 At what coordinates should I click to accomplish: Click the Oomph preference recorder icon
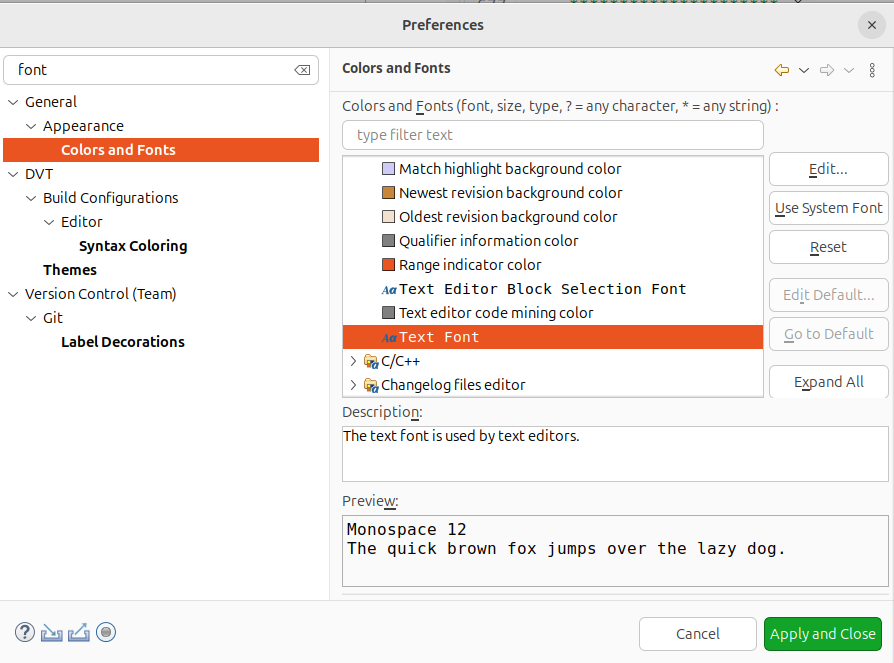106,632
